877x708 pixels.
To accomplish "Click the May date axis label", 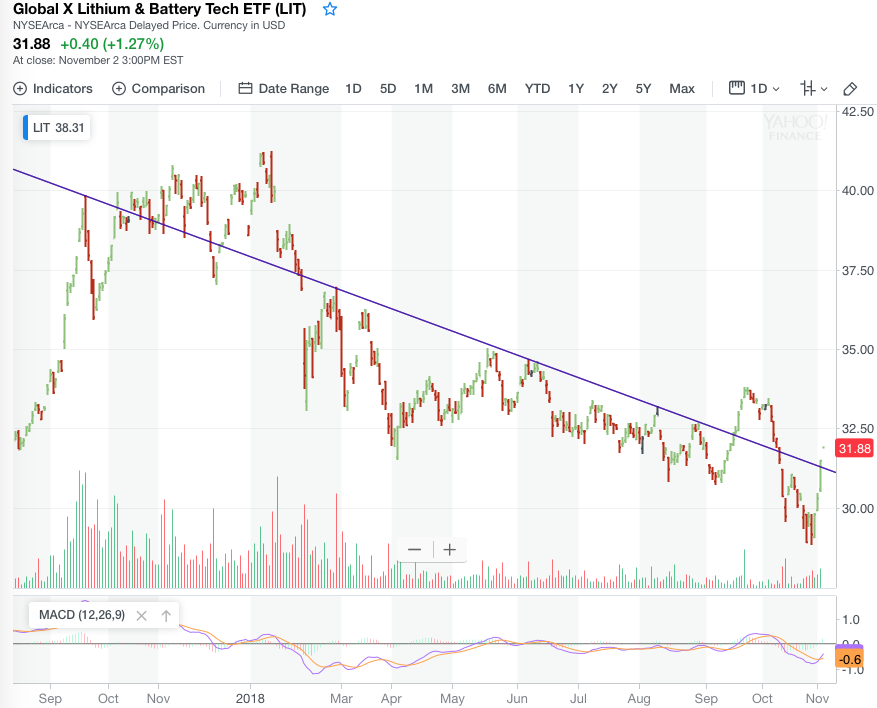I will (x=452, y=698).
